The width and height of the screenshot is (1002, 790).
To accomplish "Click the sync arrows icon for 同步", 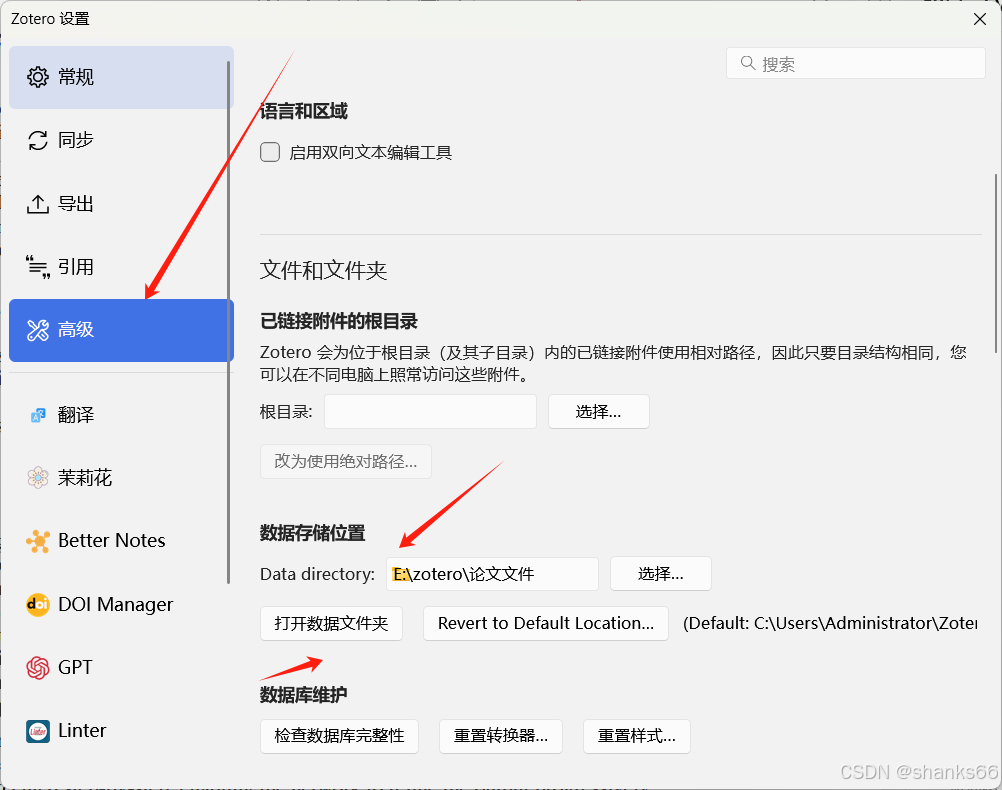I will [x=38, y=140].
